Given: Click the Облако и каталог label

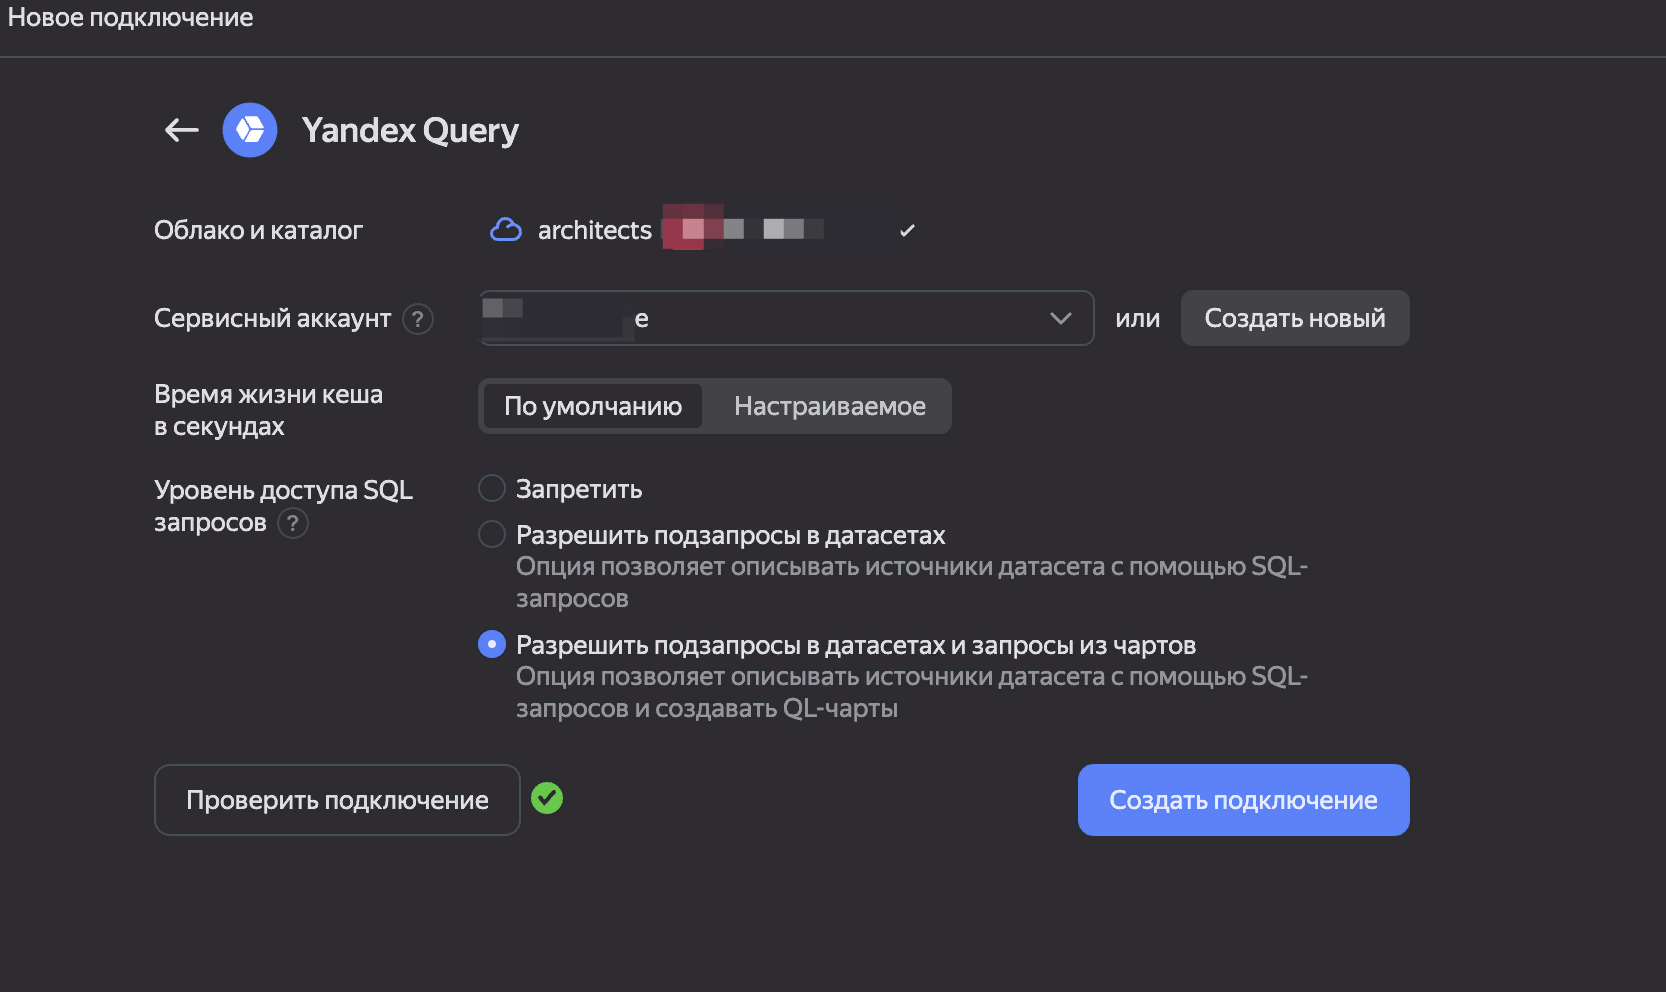Looking at the screenshot, I should coord(258,230).
